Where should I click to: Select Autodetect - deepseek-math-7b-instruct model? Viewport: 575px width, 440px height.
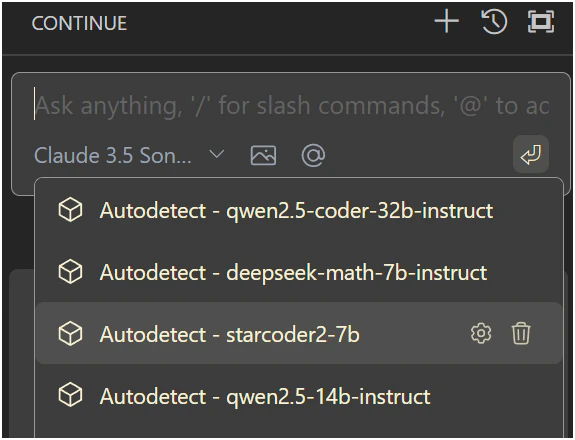(x=299, y=272)
